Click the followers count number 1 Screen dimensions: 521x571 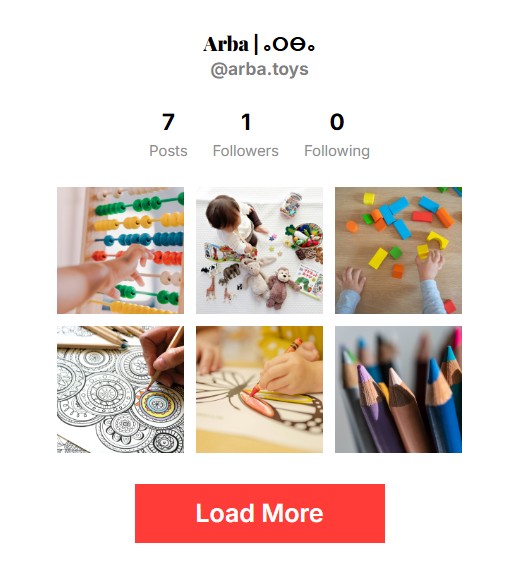click(246, 122)
